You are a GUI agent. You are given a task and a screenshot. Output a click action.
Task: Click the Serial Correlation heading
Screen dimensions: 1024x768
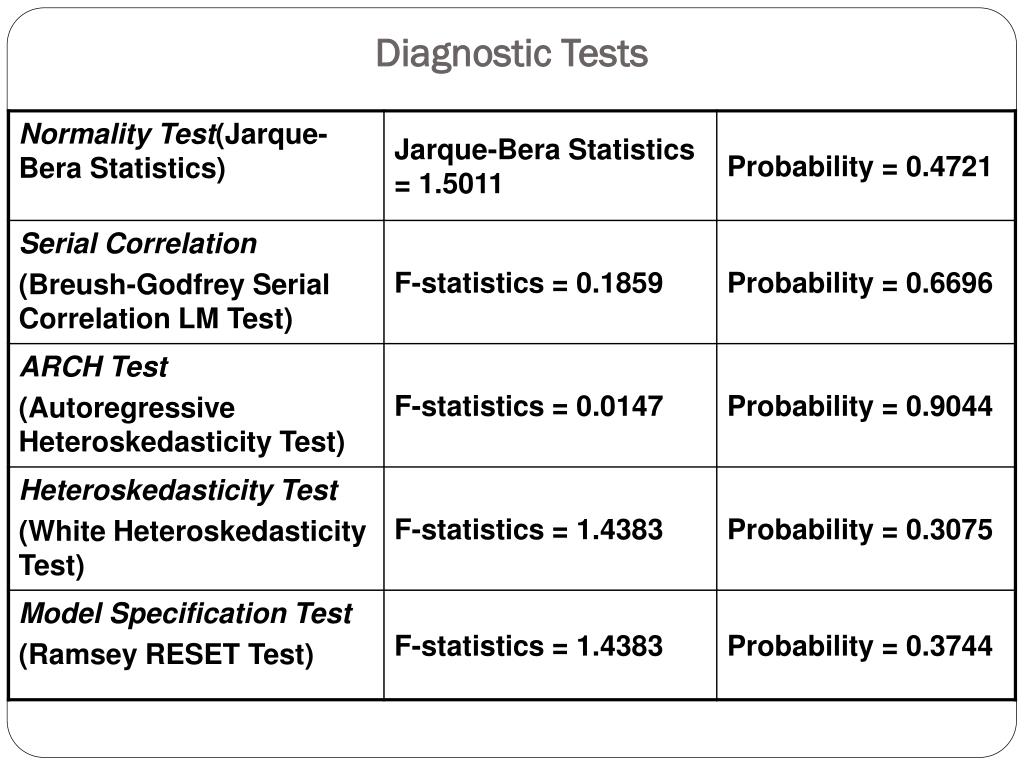[138, 244]
